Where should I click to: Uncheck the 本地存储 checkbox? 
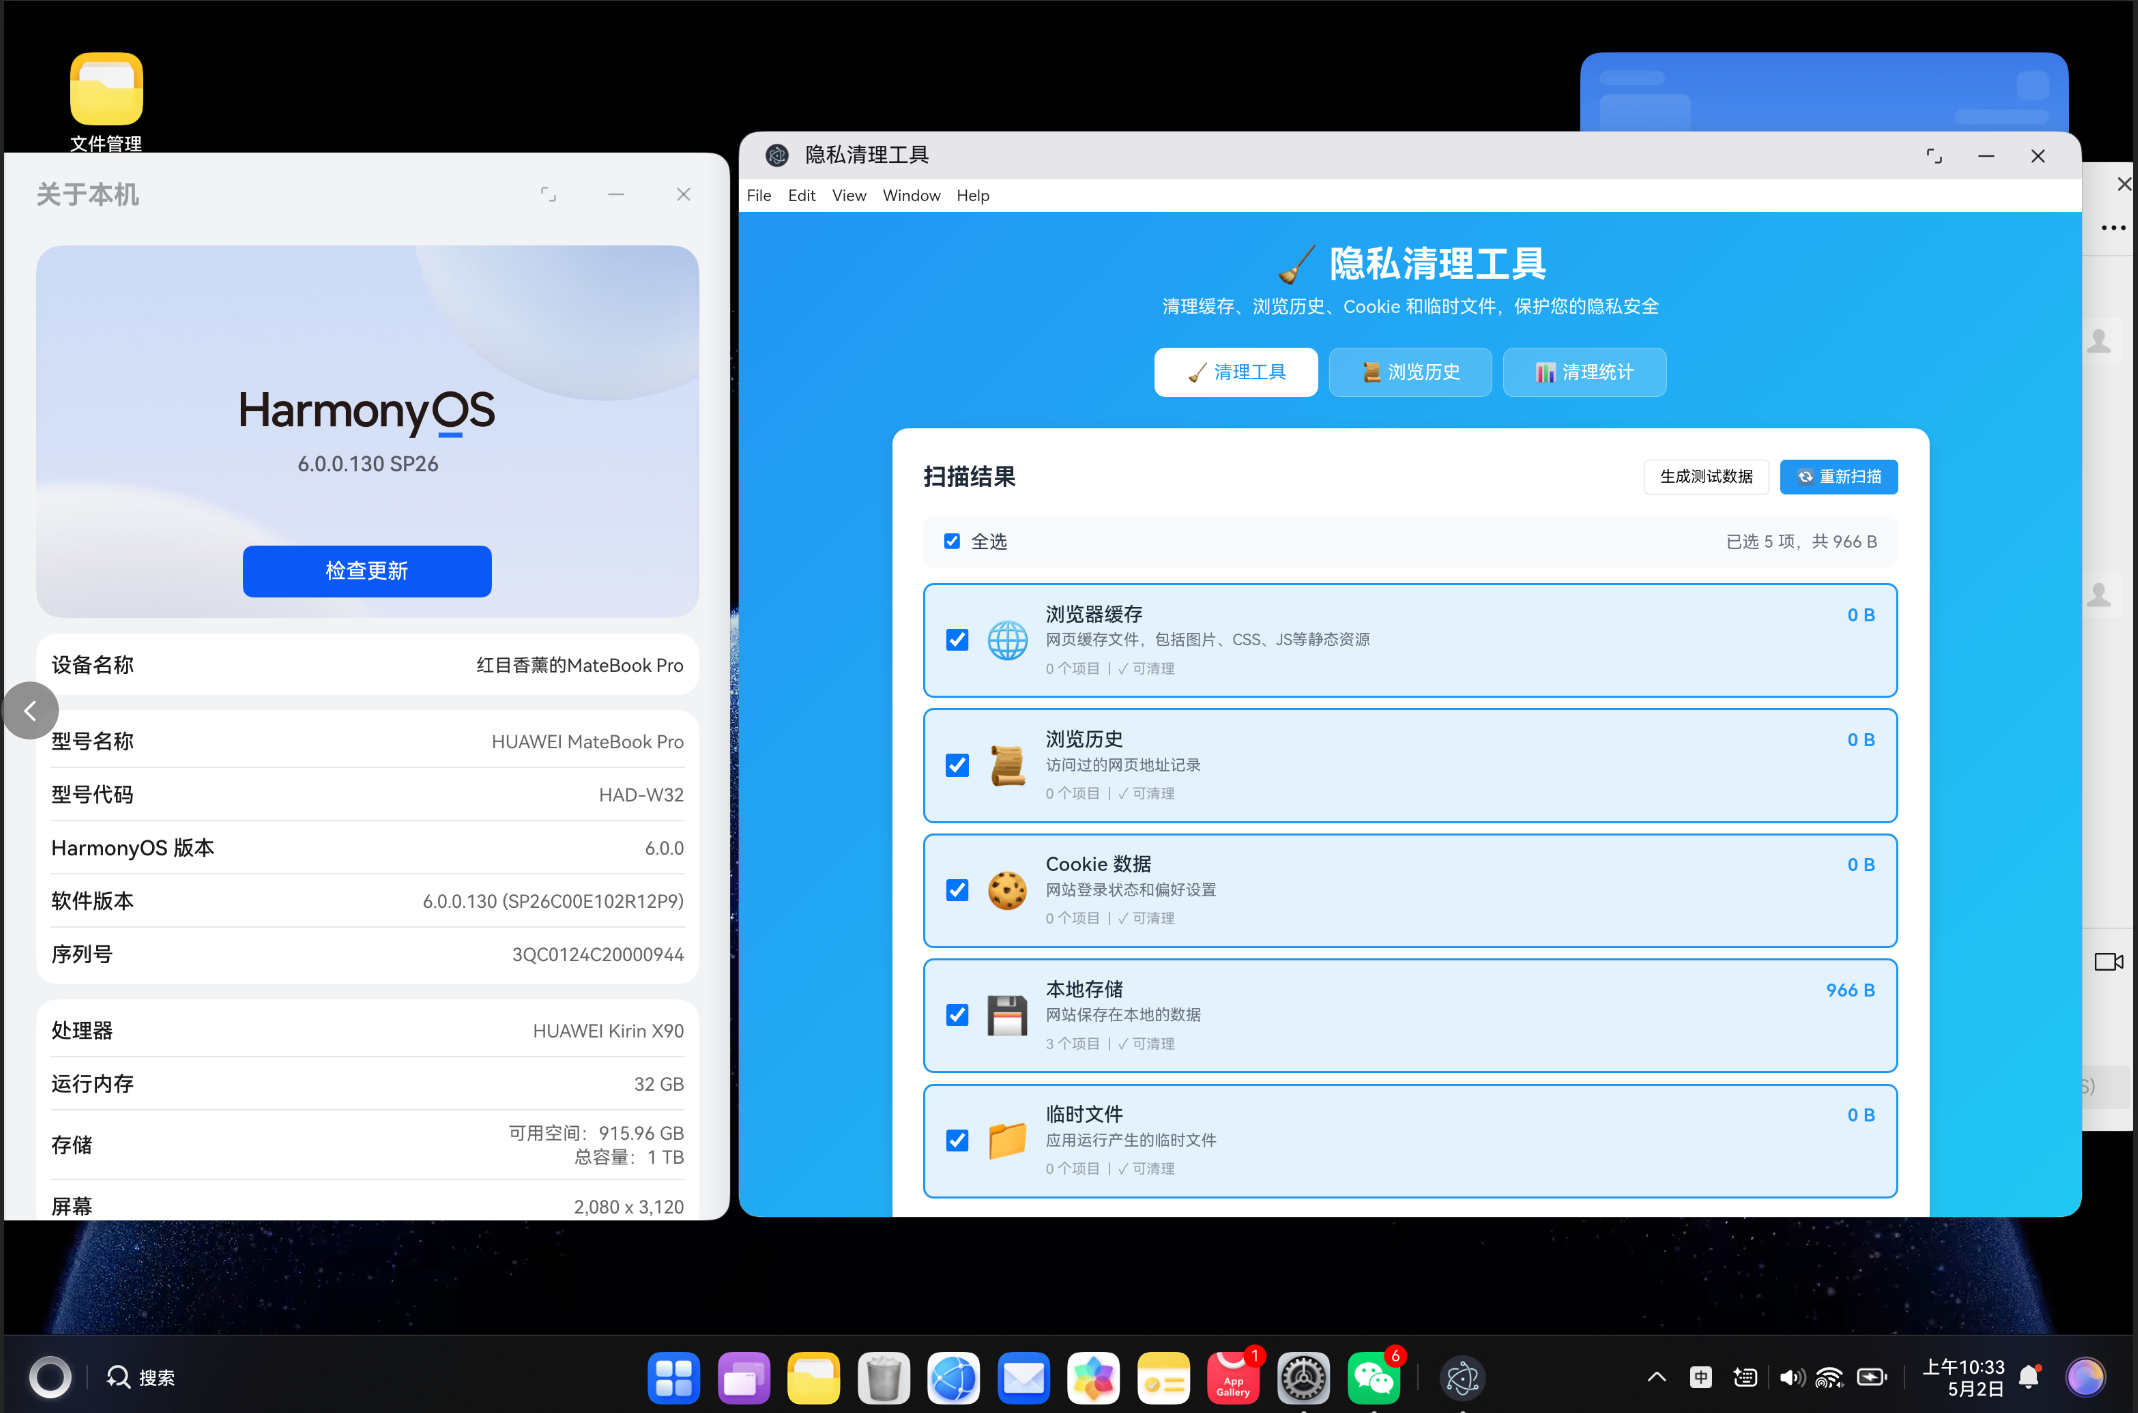point(957,1015)
